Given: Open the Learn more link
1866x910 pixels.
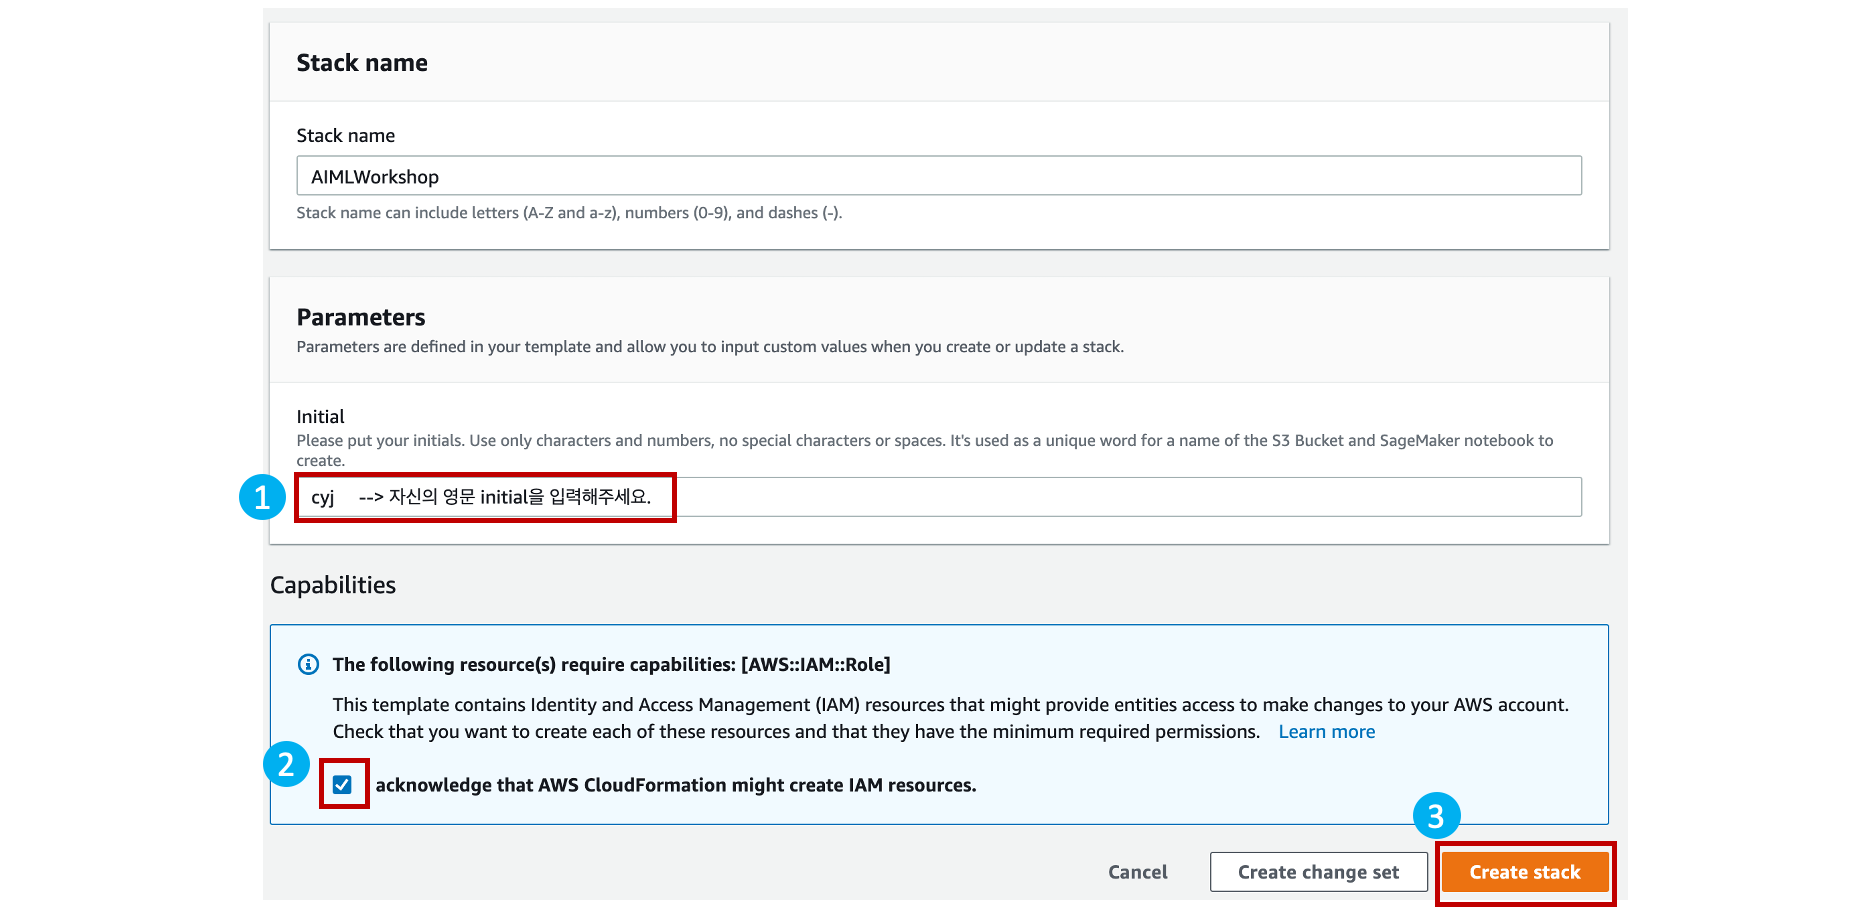Looking at the screenshot, I should click(1327, 732).
